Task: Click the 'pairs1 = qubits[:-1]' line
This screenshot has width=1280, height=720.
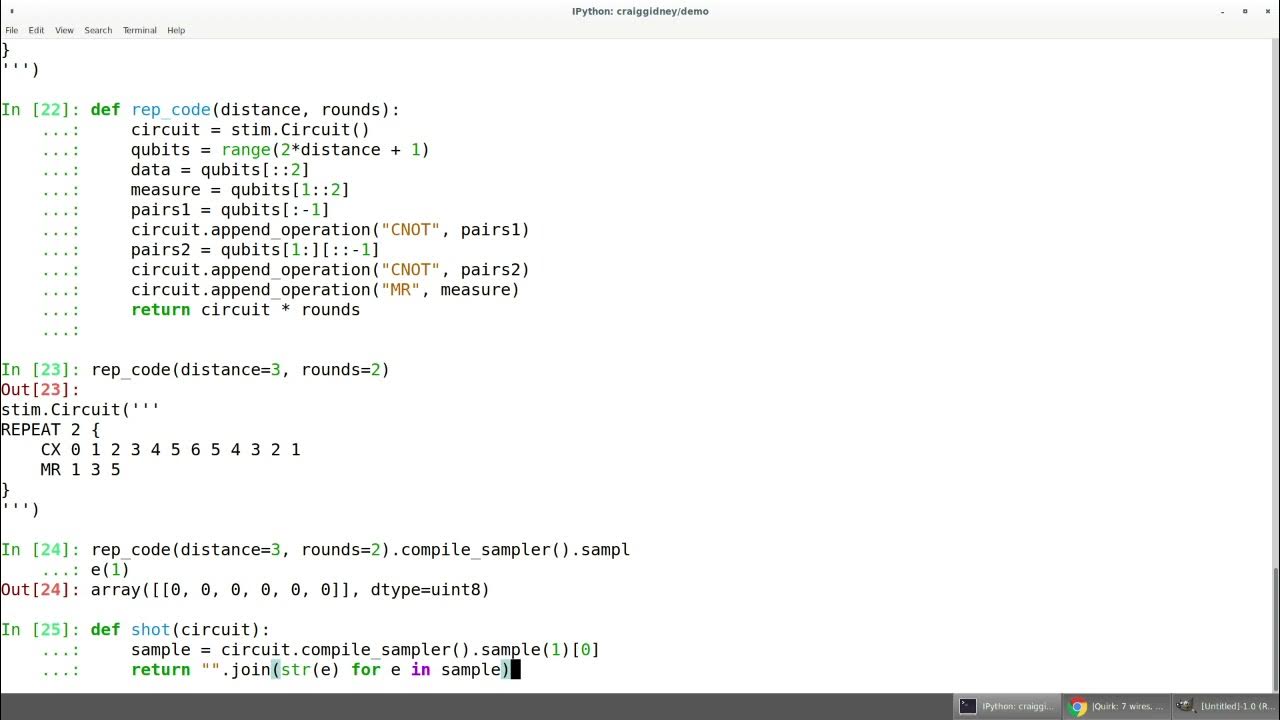Action: [x=230, y=210]
